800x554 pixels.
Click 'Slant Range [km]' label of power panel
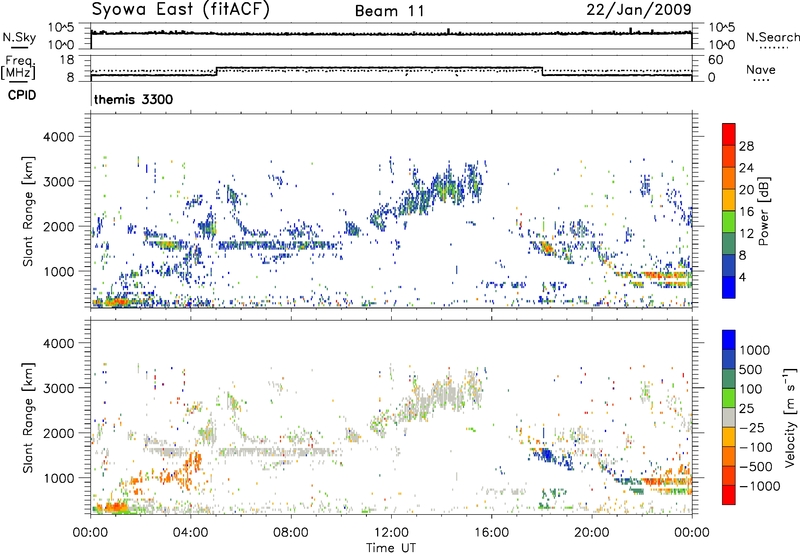coord(28,211)
